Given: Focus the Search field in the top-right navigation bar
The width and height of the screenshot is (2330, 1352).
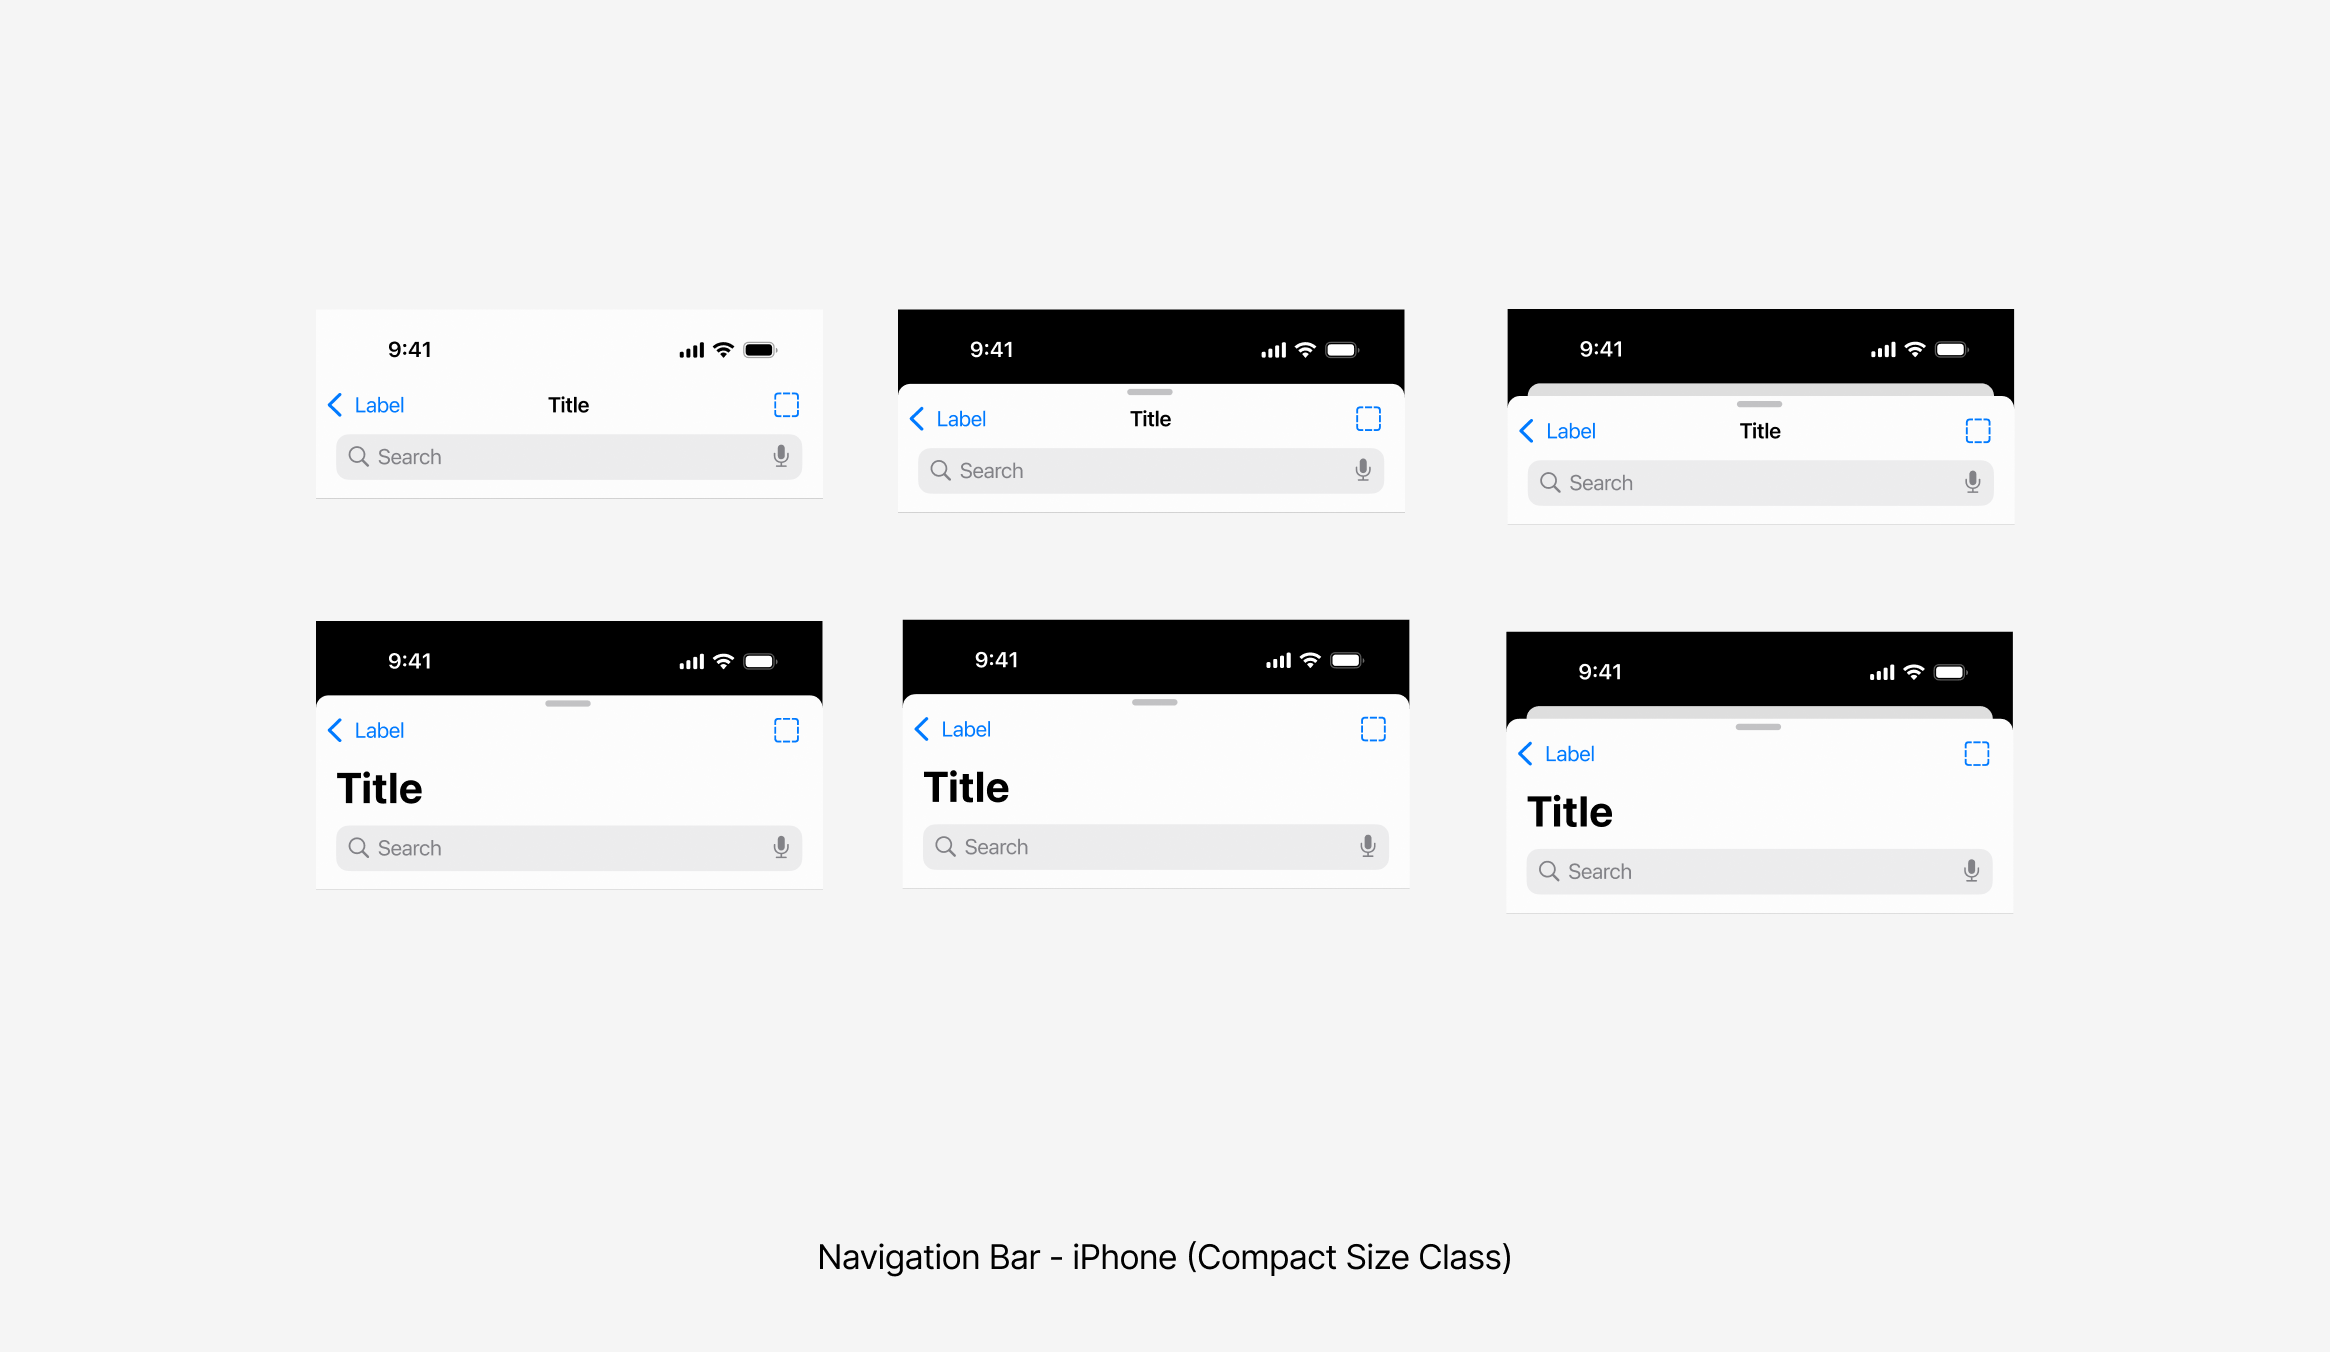Looking at the screenshot, I should click(x=1760, y=483).
